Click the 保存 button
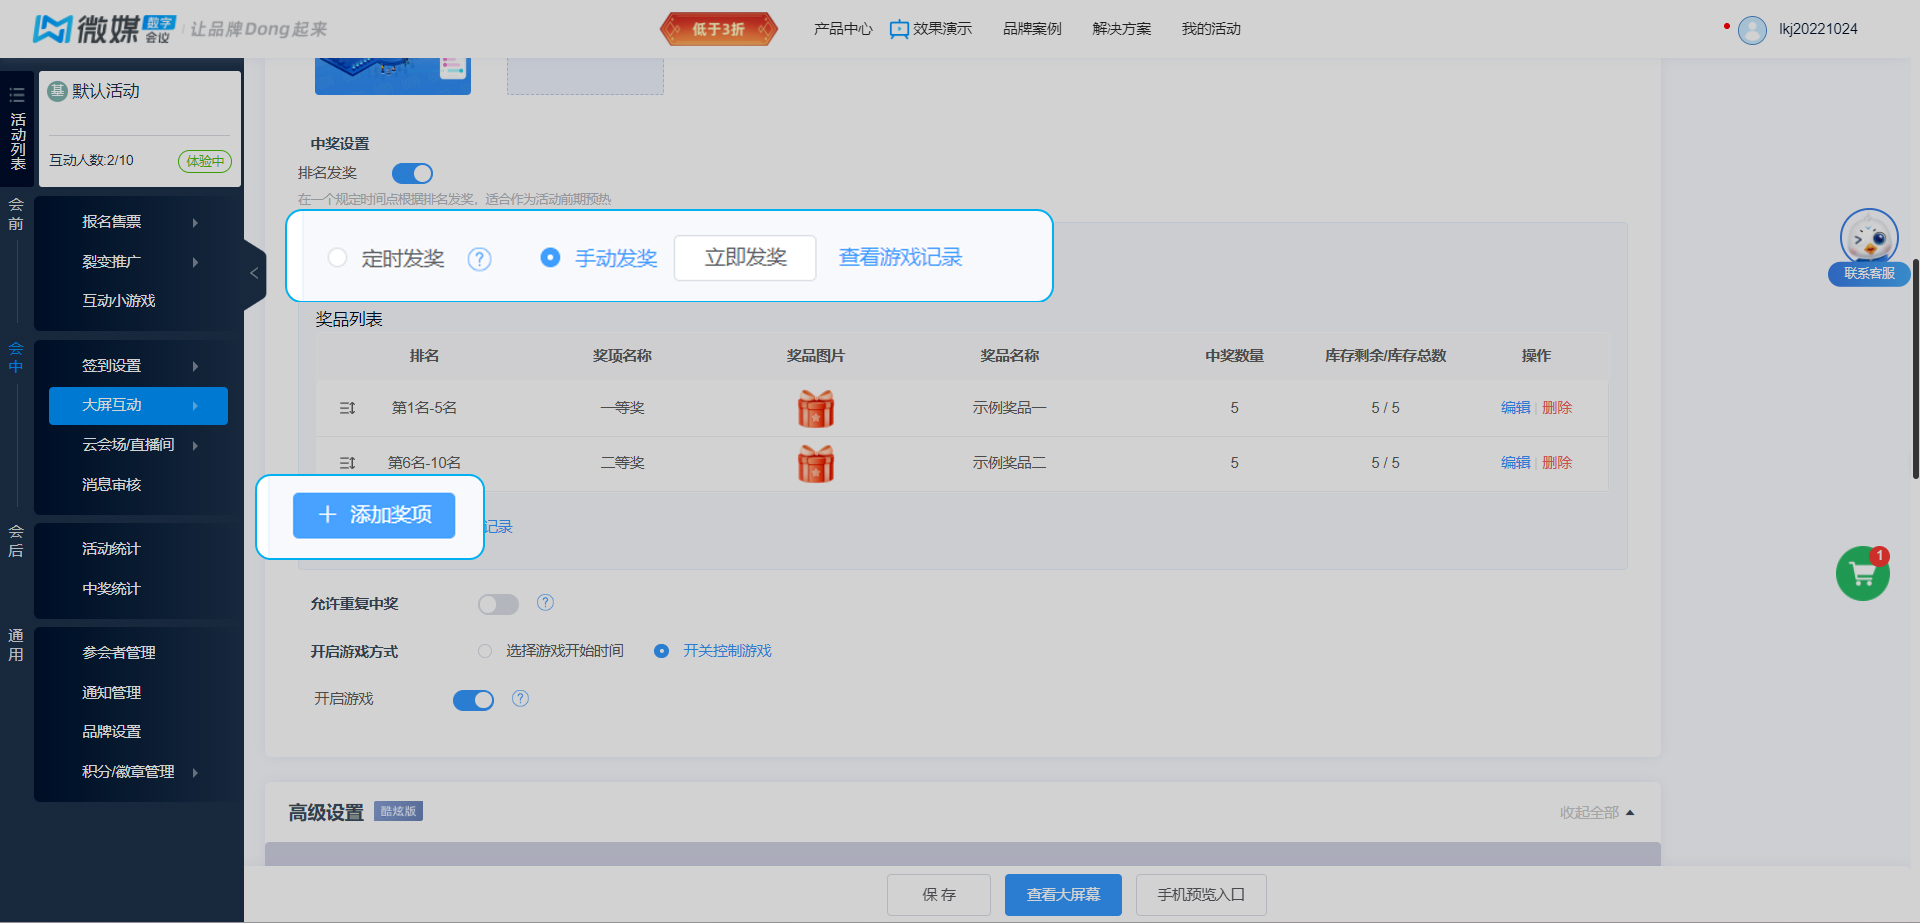Viewport: 1920px width, 923px height. click(939, 895)
